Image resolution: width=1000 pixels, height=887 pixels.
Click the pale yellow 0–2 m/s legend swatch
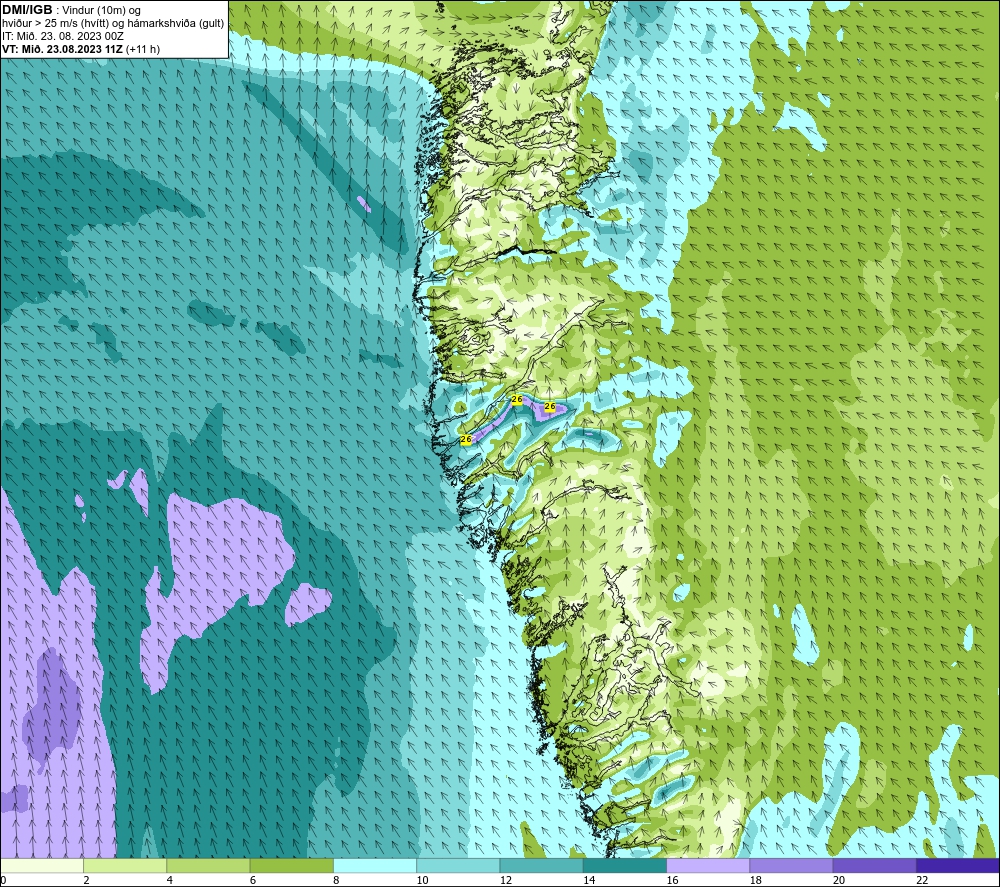(x=42, y=865)
